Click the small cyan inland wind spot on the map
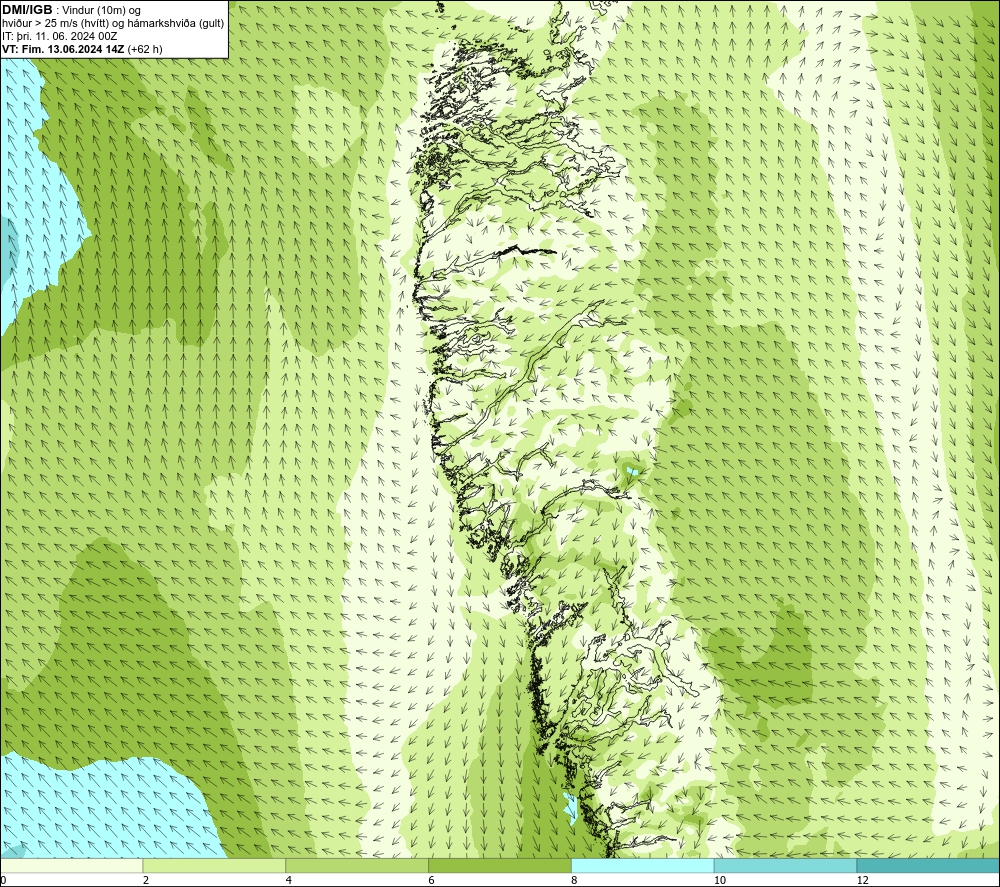 pos(632,471)
